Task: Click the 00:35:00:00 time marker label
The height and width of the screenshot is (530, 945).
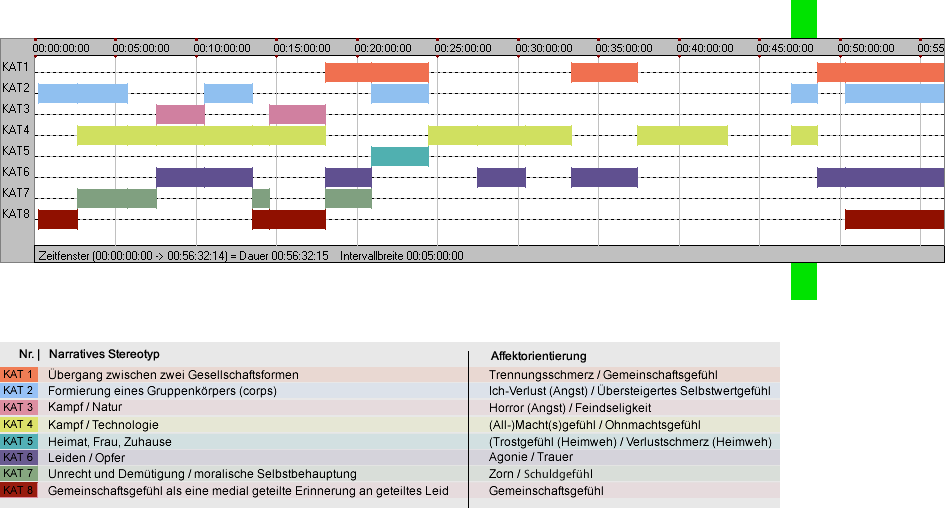Action: [x=624, y=48]
